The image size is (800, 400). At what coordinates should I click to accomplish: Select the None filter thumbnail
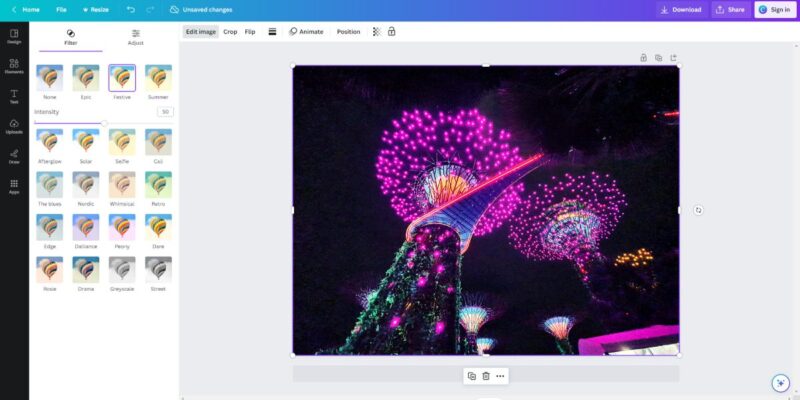pyautogui.click(x=49, y=78)
